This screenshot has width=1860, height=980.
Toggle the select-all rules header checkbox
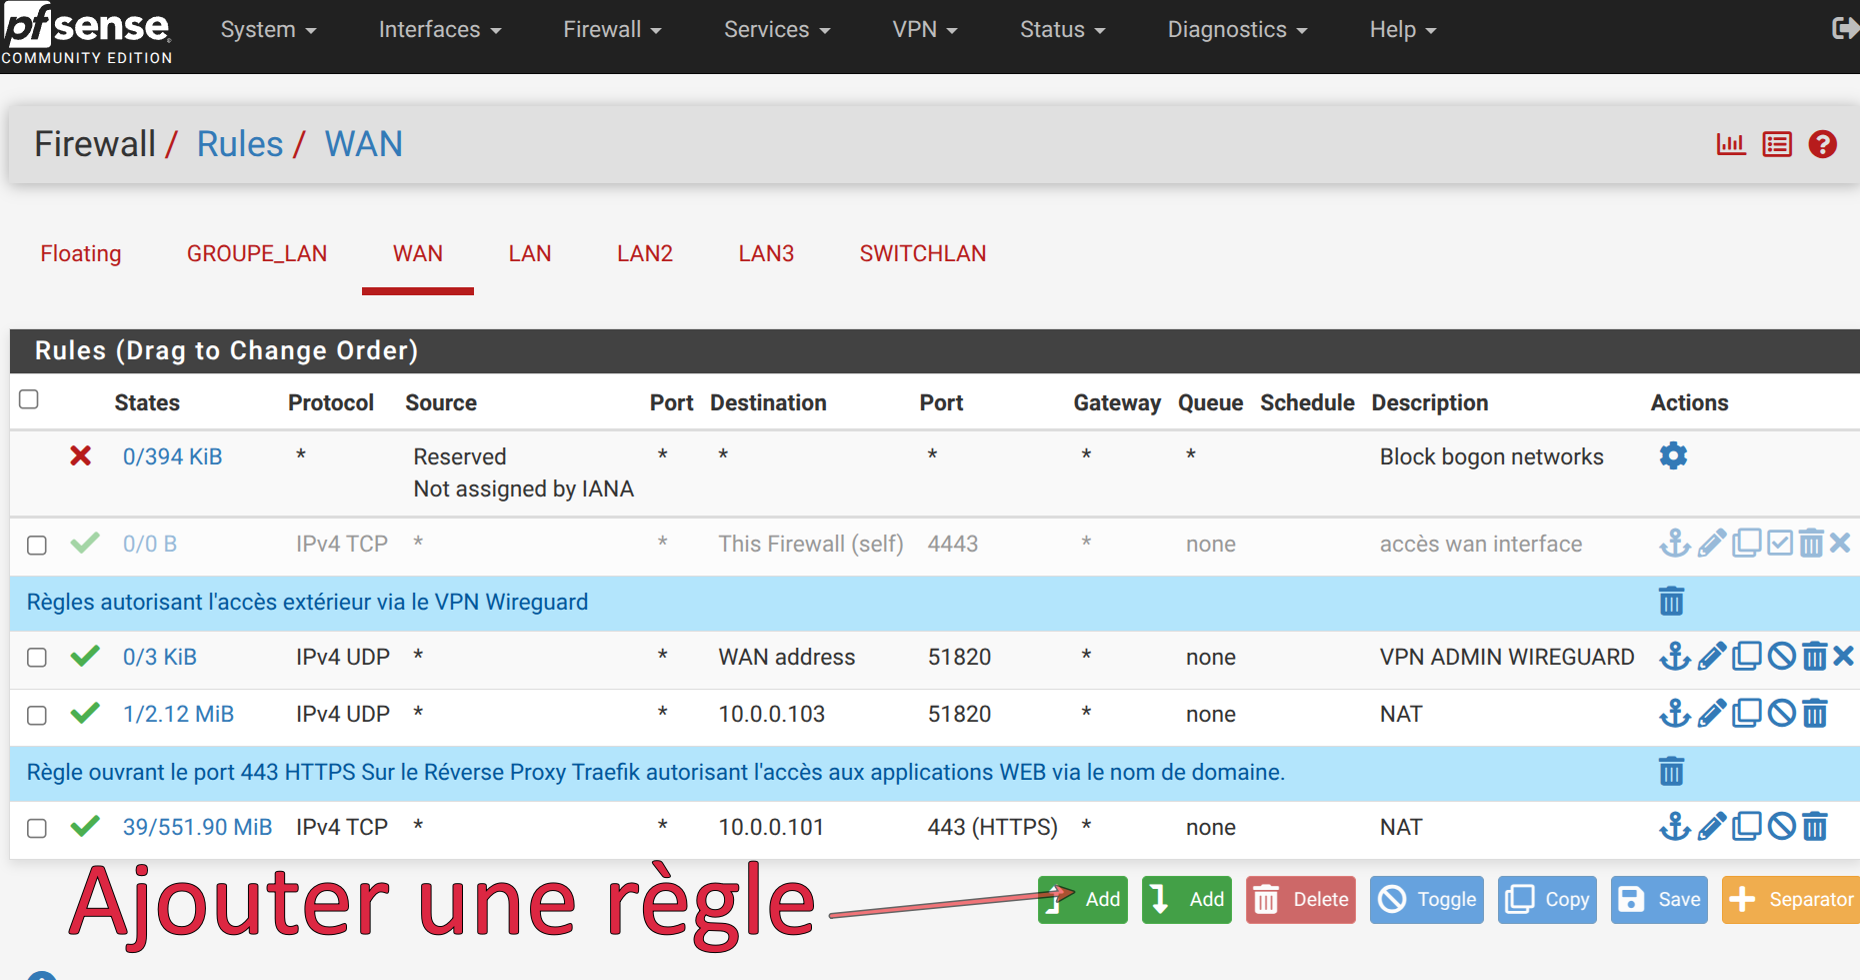click(x=29, y=400)
